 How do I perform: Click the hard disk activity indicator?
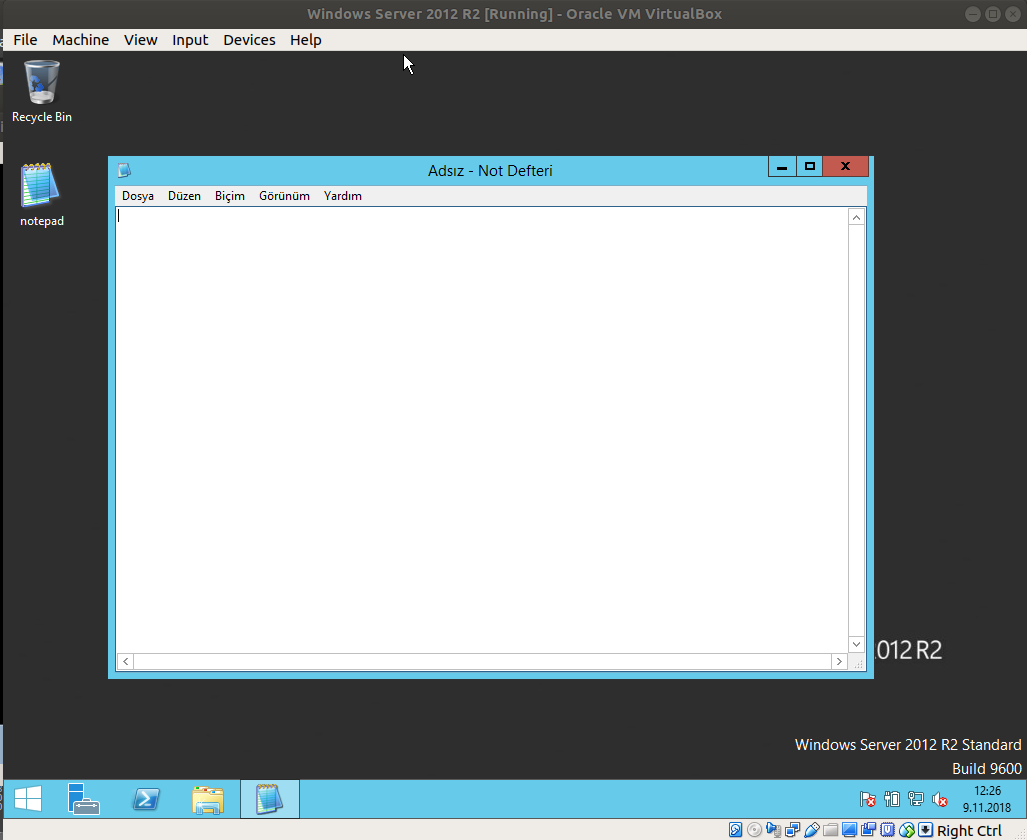coord(736,830)
